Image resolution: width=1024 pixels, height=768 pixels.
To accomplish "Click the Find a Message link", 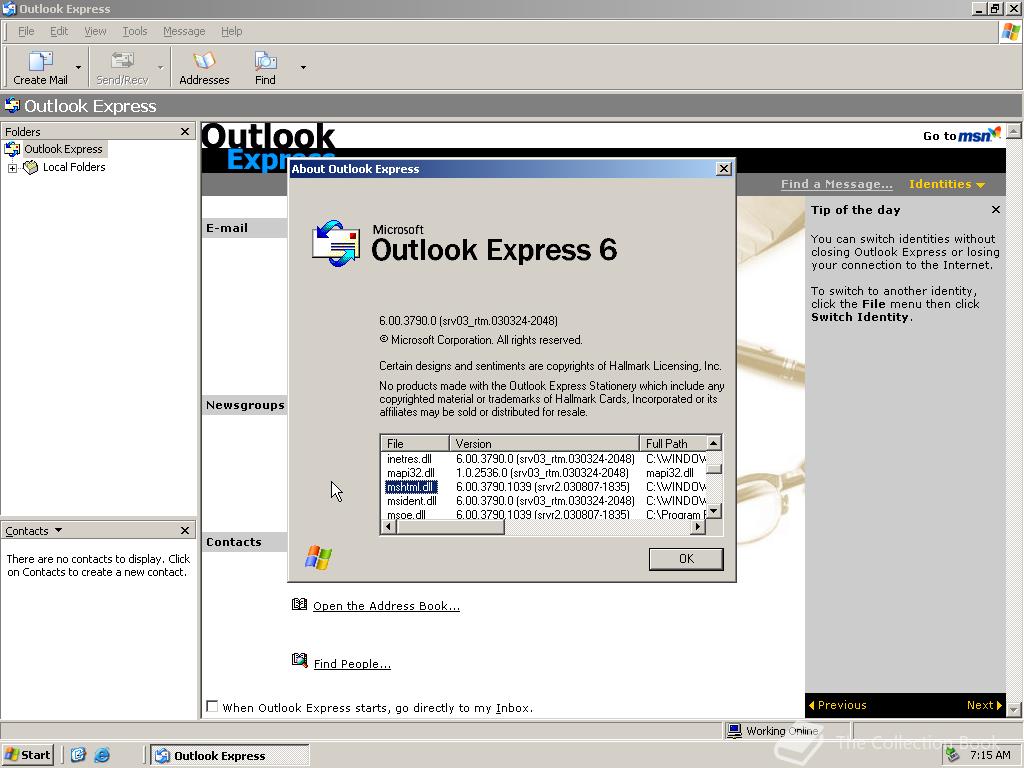I will coord(837,184).
